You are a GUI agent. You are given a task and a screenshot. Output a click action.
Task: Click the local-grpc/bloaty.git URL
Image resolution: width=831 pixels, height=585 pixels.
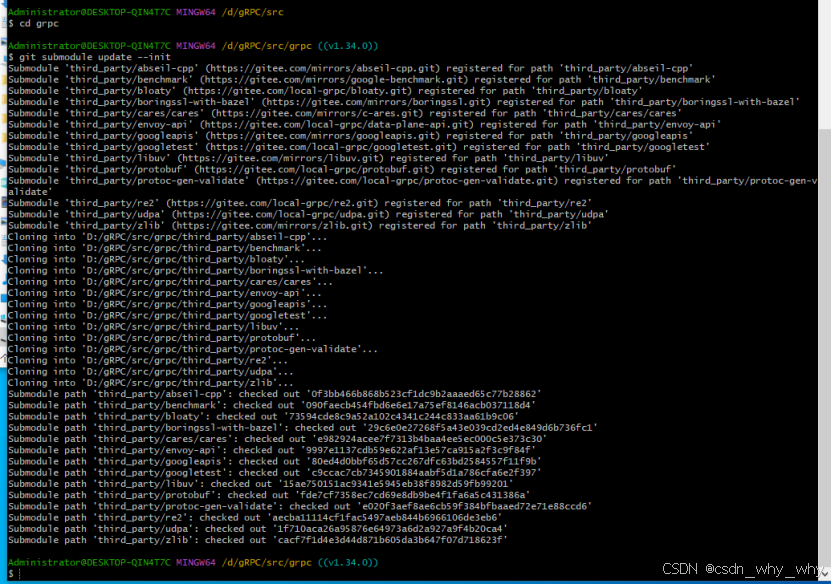point(297,91)
